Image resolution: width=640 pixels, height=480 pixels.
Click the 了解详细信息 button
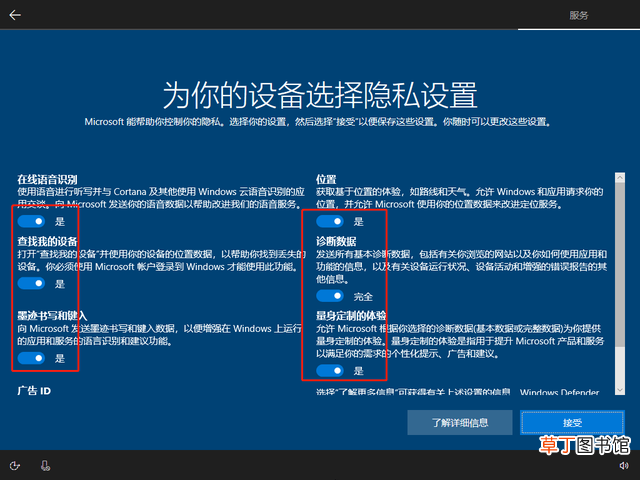tap(460, 422)
